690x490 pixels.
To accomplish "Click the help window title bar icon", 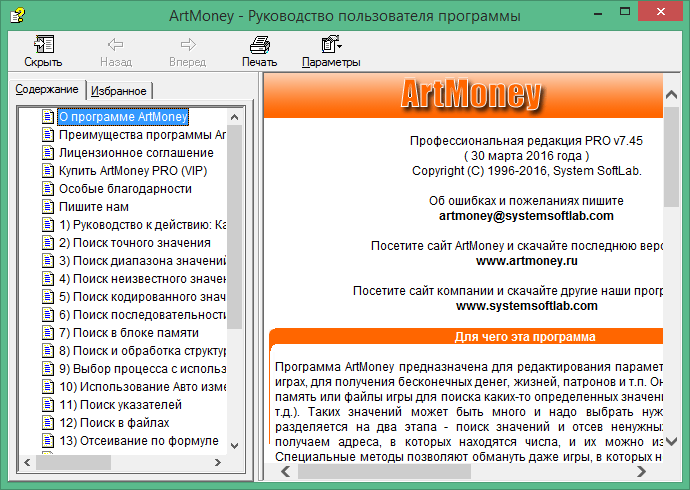I will [18, 16].
